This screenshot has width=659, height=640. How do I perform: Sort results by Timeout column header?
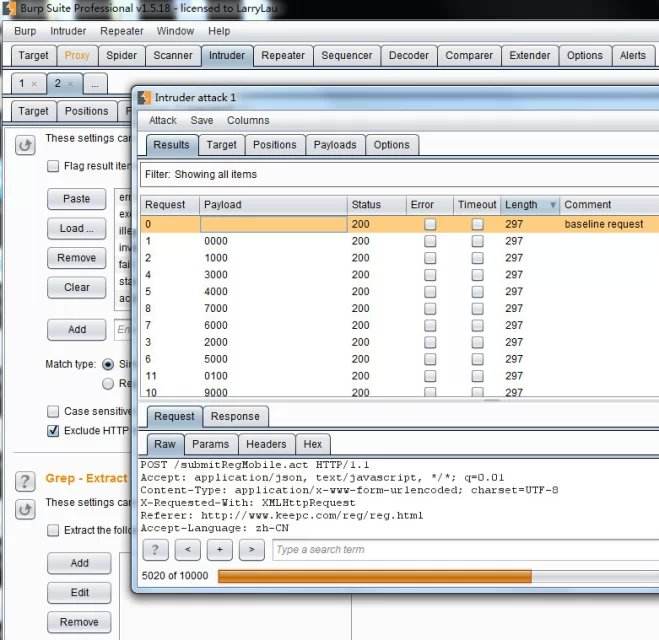click(477, 205)
